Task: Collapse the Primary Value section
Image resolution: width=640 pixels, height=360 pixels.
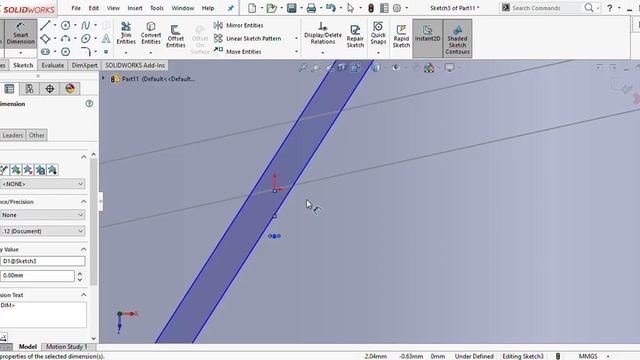Action: pyautogui.click(x=84, y=249)
